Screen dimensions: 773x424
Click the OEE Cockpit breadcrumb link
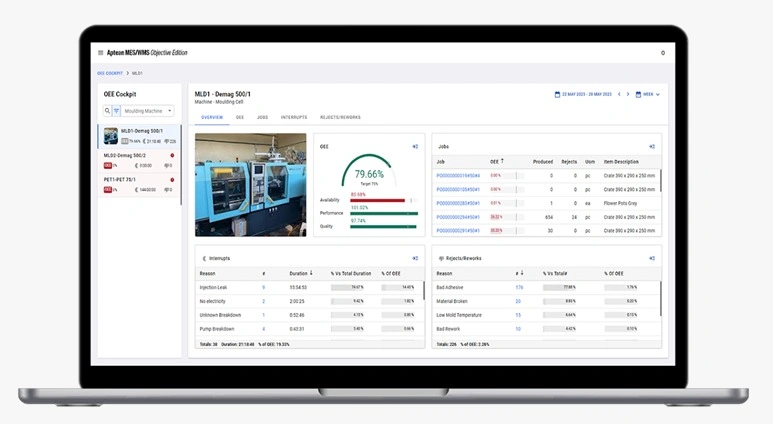coord(110,73)
